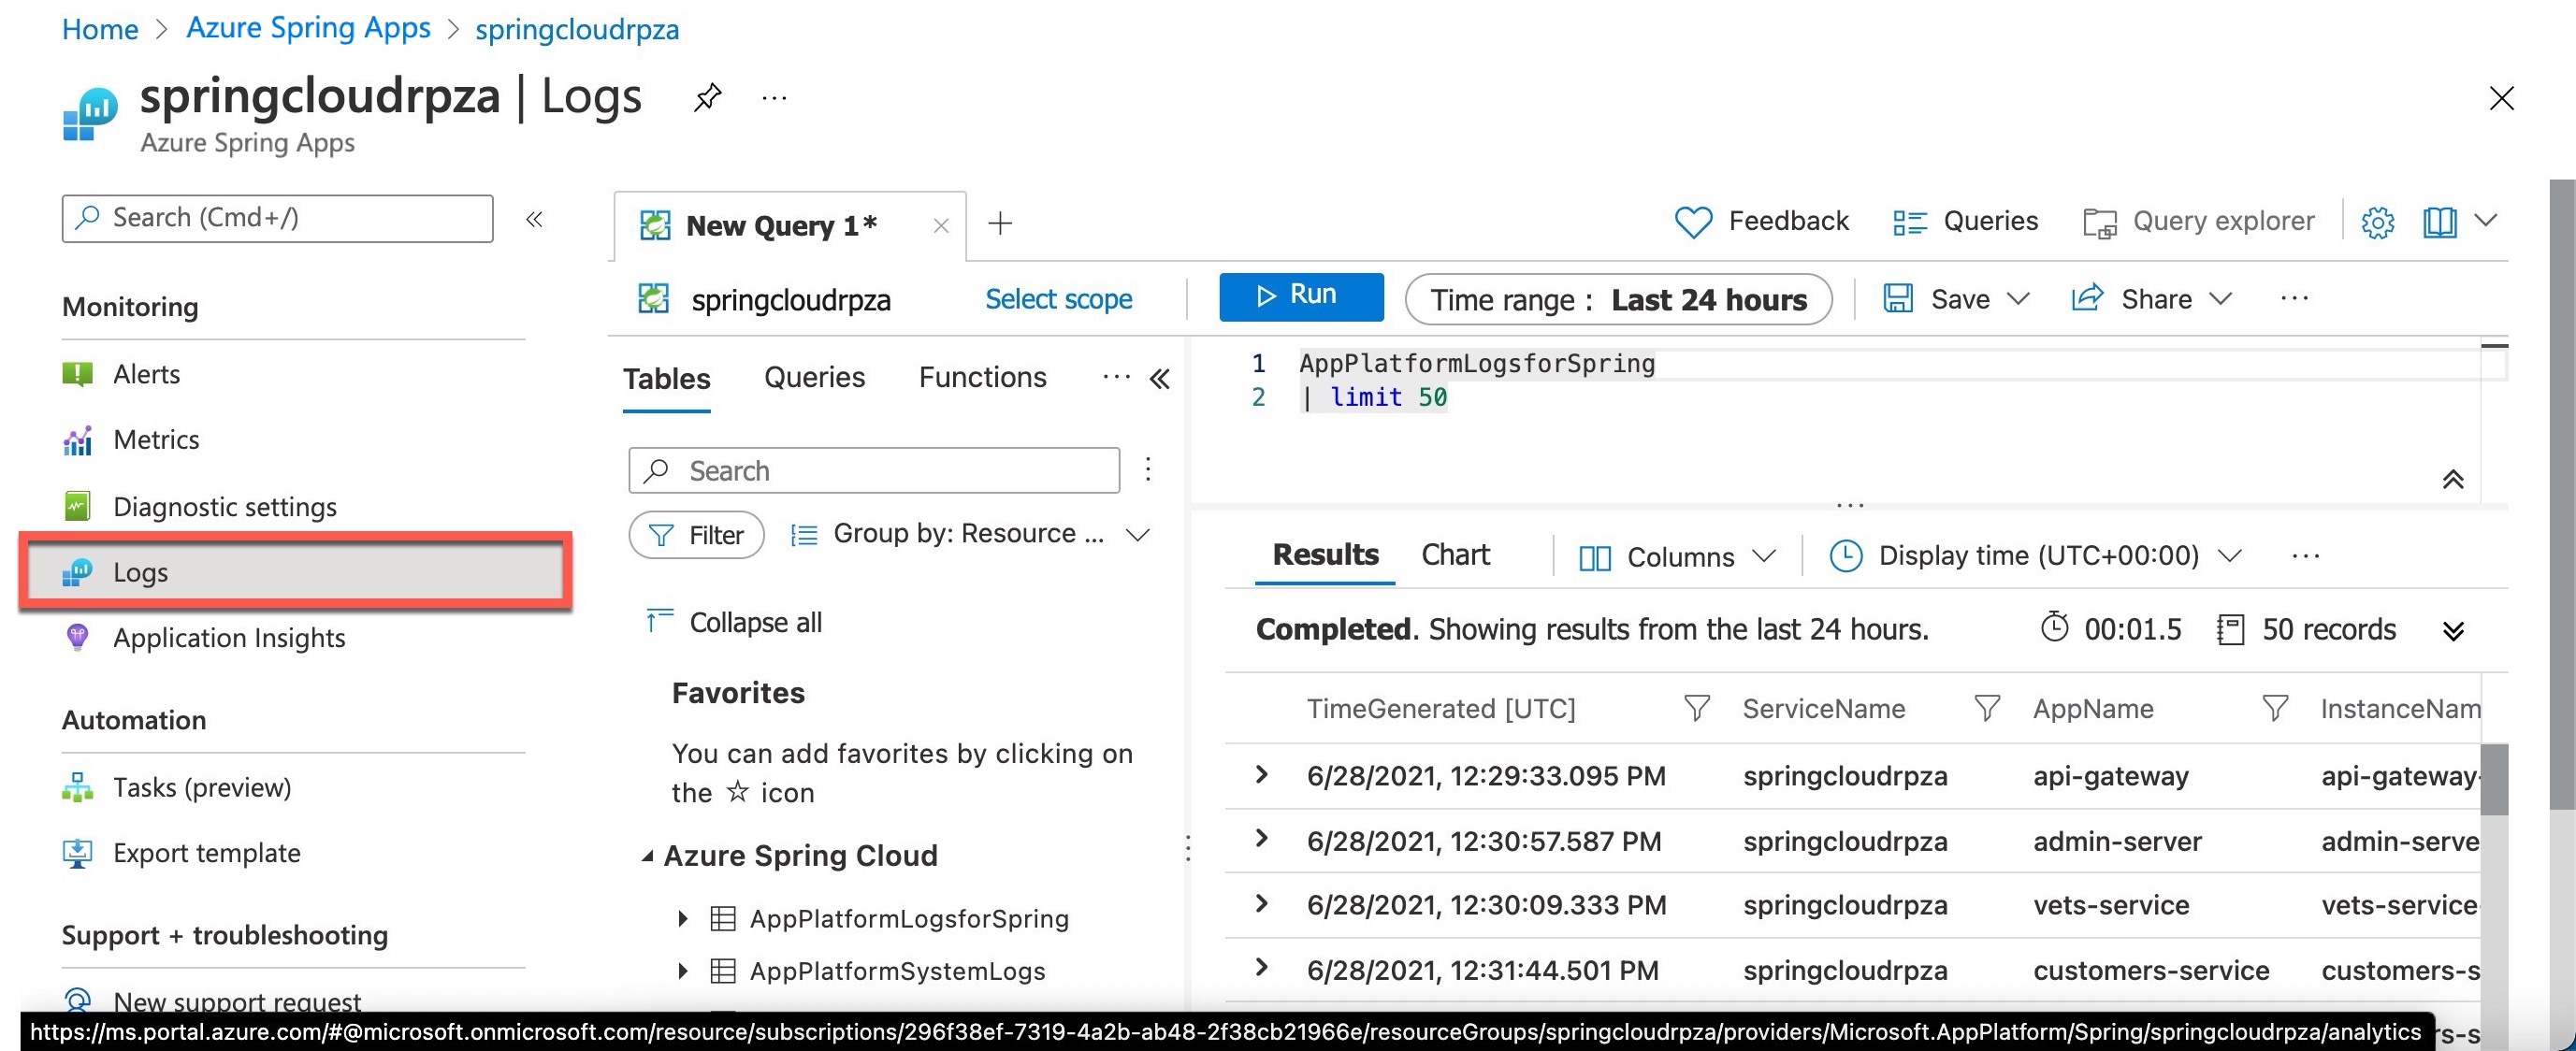The width and height of the screenshot is (2576, 1051).
Task: Open the Time range dropdown
Action: [1618, 299]
